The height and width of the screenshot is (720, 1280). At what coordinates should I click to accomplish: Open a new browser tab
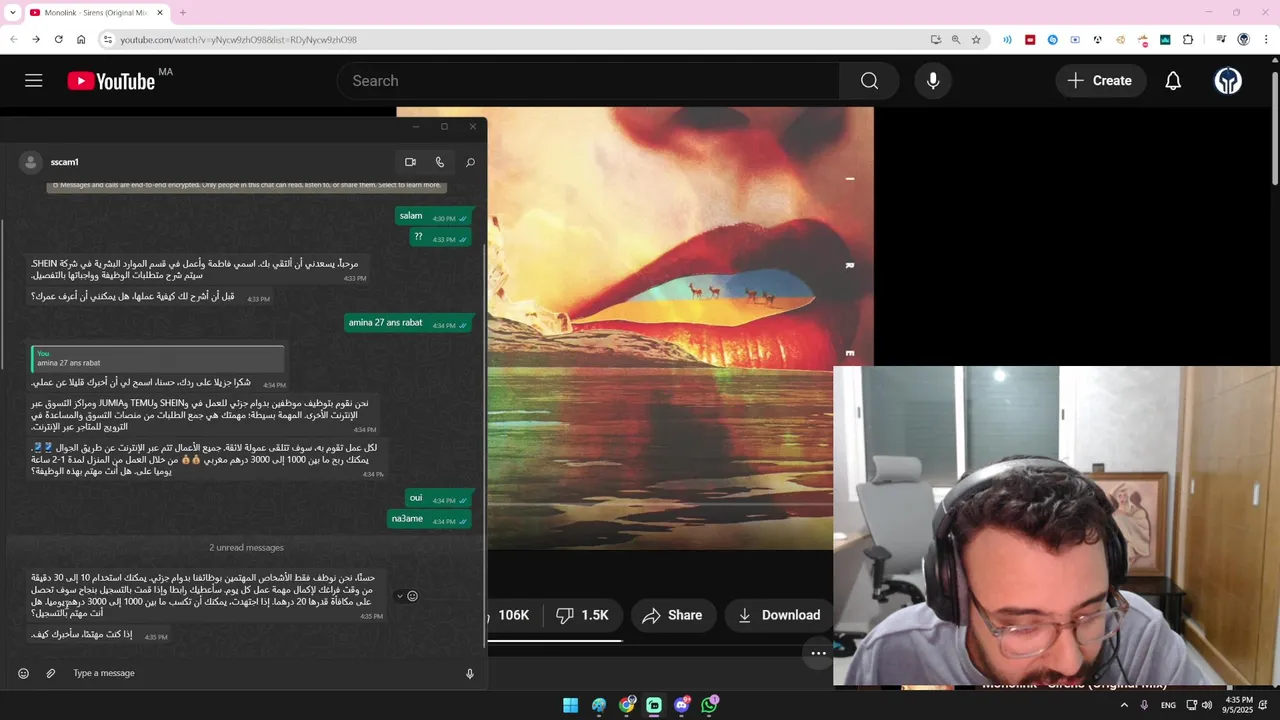182,13
